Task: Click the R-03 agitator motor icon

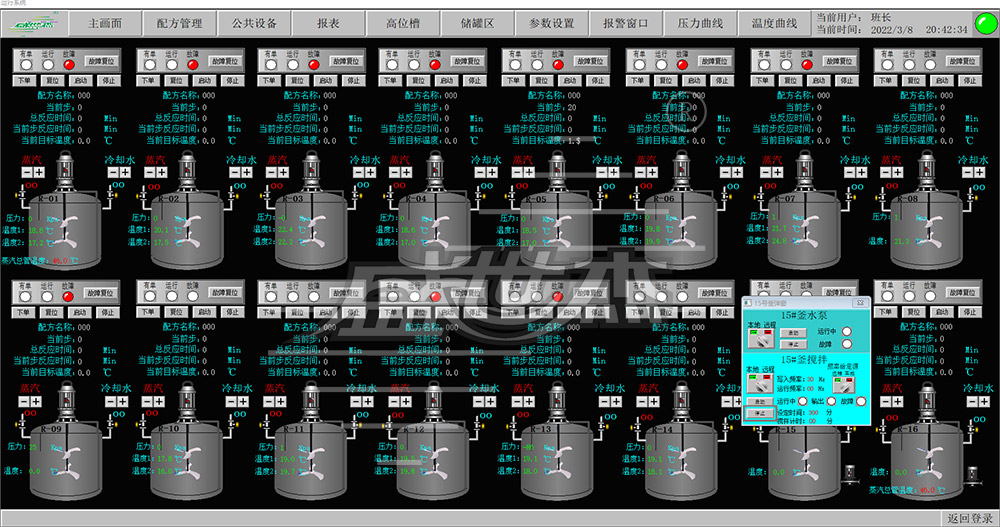Action: (310, 170)
